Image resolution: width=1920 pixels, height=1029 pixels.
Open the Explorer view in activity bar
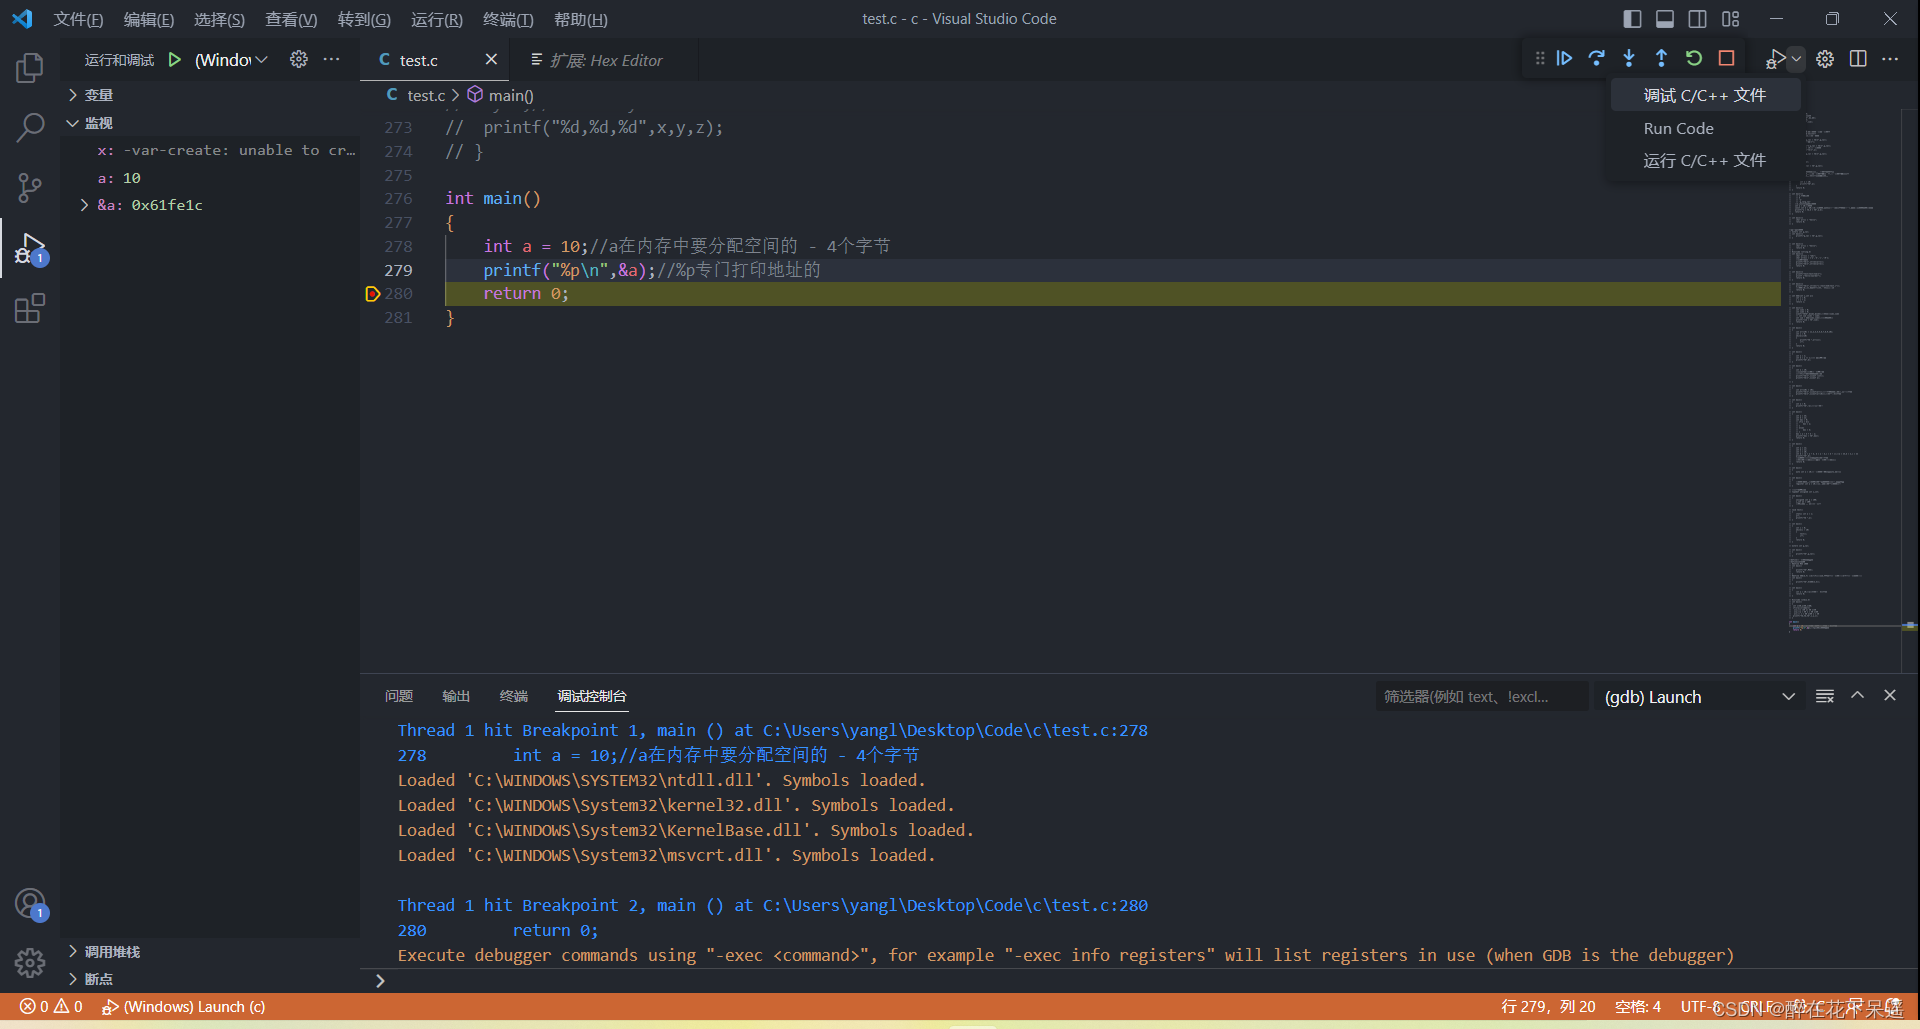tap(30, 68)
